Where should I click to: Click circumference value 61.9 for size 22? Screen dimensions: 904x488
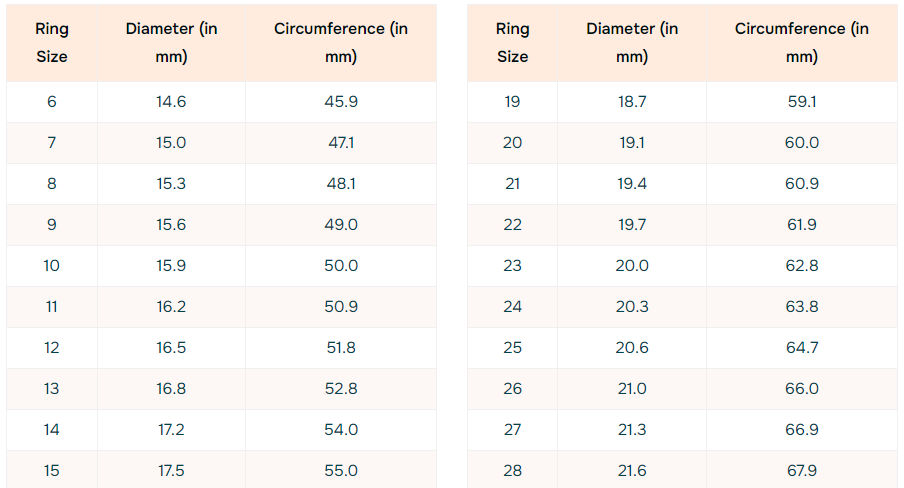801,225
